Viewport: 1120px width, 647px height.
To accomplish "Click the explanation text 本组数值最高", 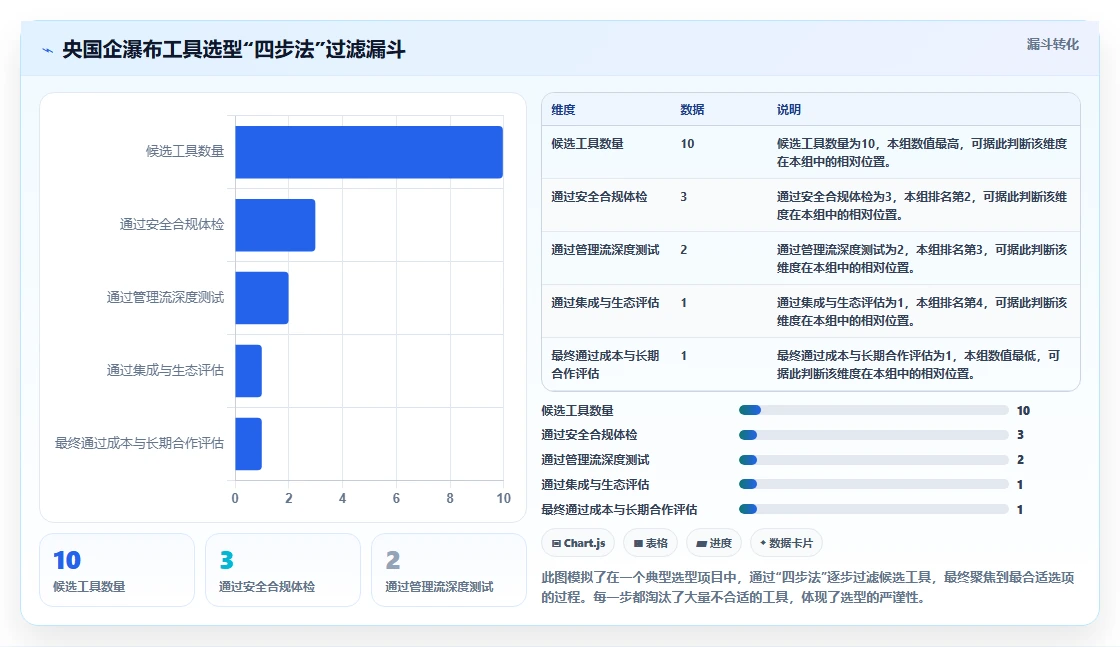I will click(923, 144).
